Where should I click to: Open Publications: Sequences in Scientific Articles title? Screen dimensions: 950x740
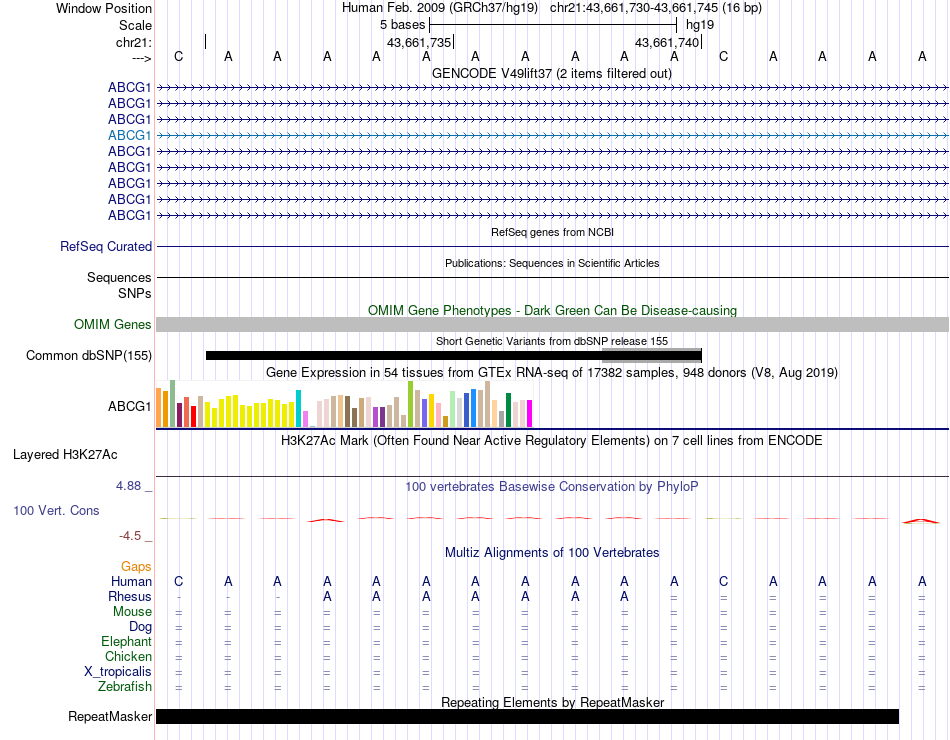(x=552, y=263)
